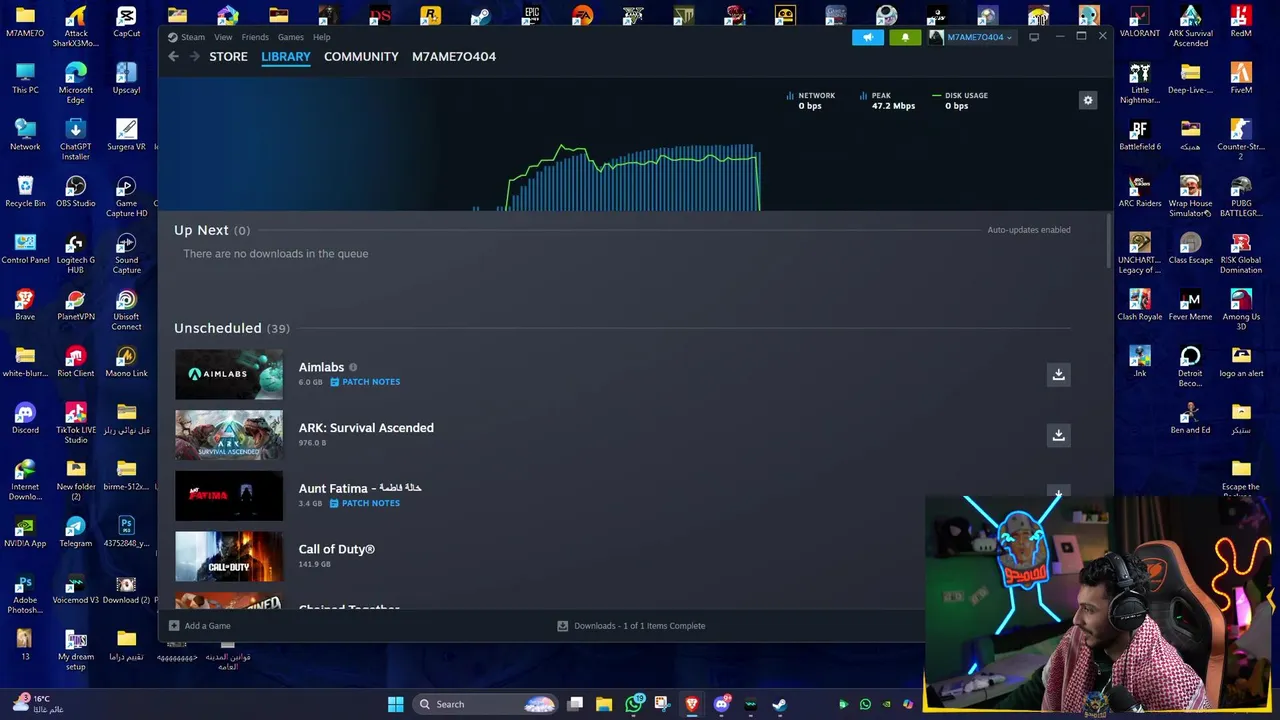The height and width of the screenshot is (720, 1280).
Task: Go forward with Steam forward arrow
Action: 194,57
